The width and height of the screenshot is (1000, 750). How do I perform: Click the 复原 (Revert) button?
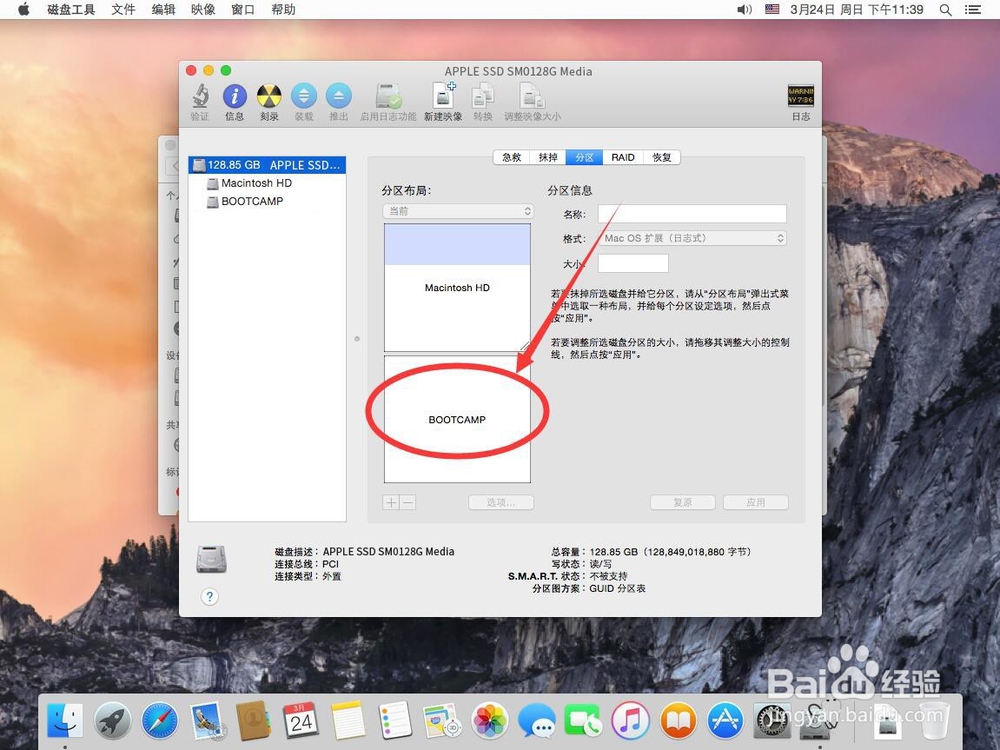click(x=683, y=503)
